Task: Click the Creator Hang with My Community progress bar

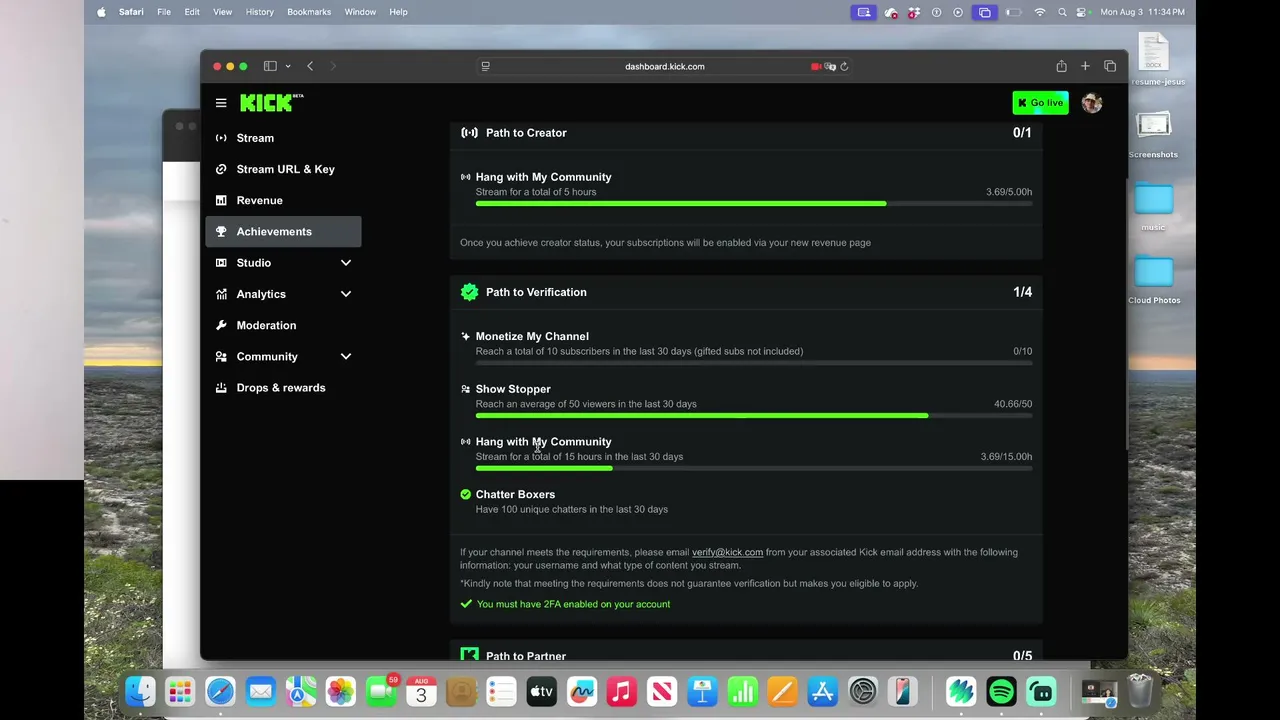Action: pos(754,204)
